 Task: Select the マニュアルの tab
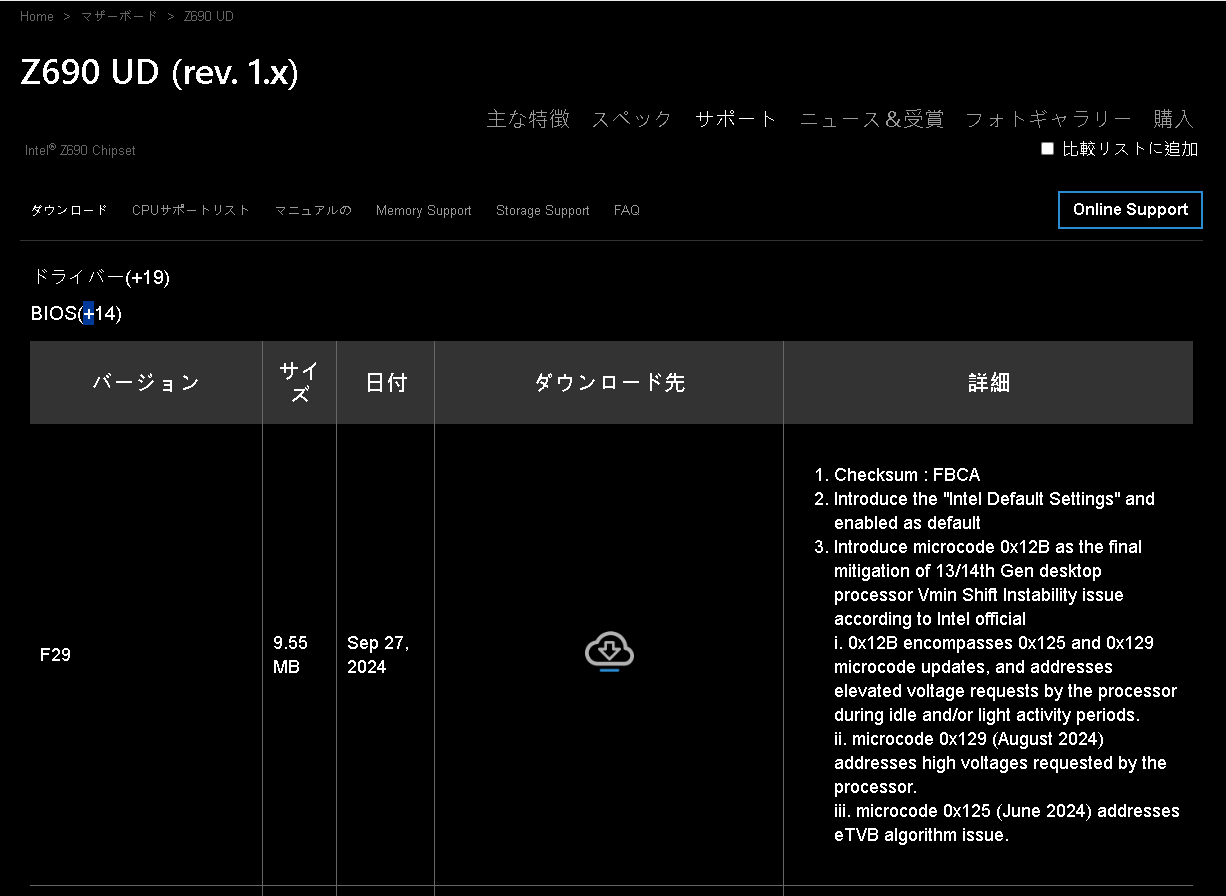coord(312,210)
